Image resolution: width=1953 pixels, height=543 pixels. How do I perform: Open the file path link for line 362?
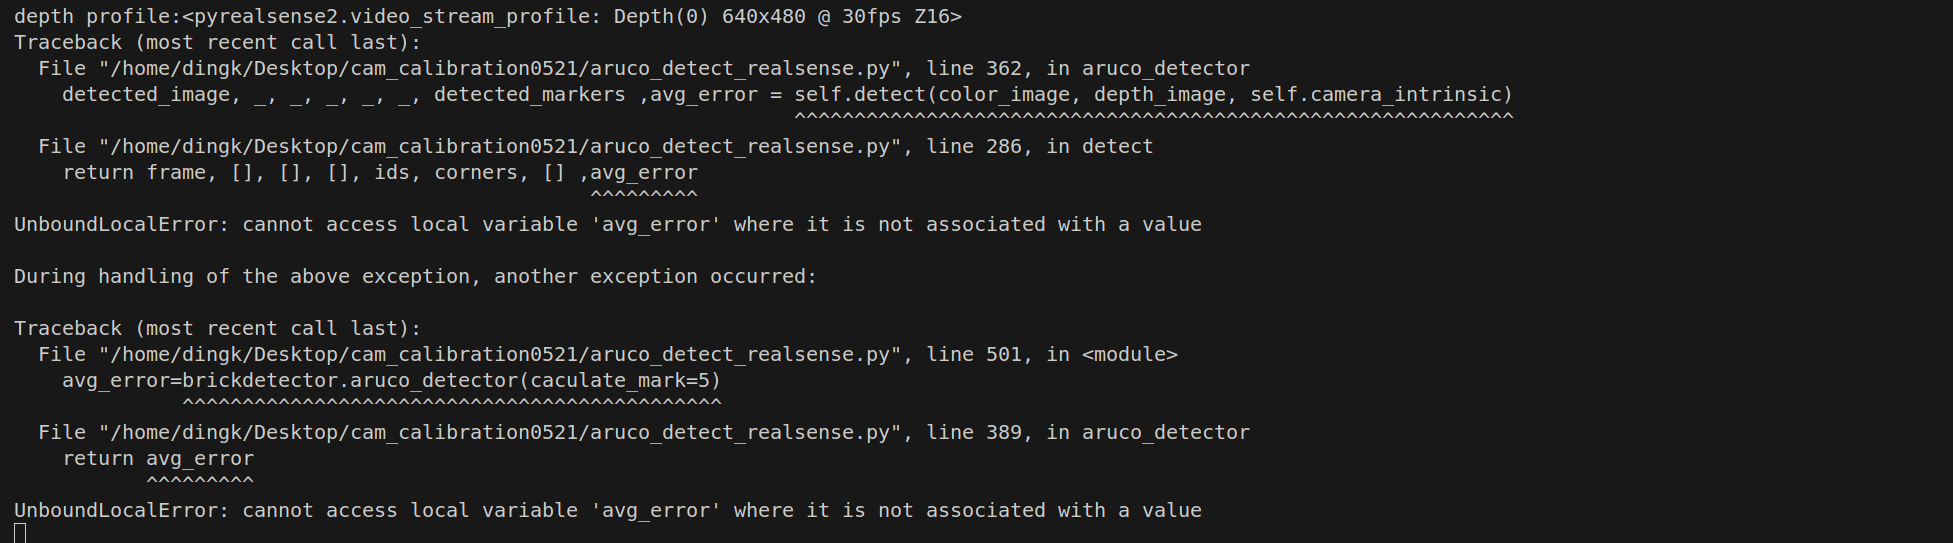coord(500,69)
